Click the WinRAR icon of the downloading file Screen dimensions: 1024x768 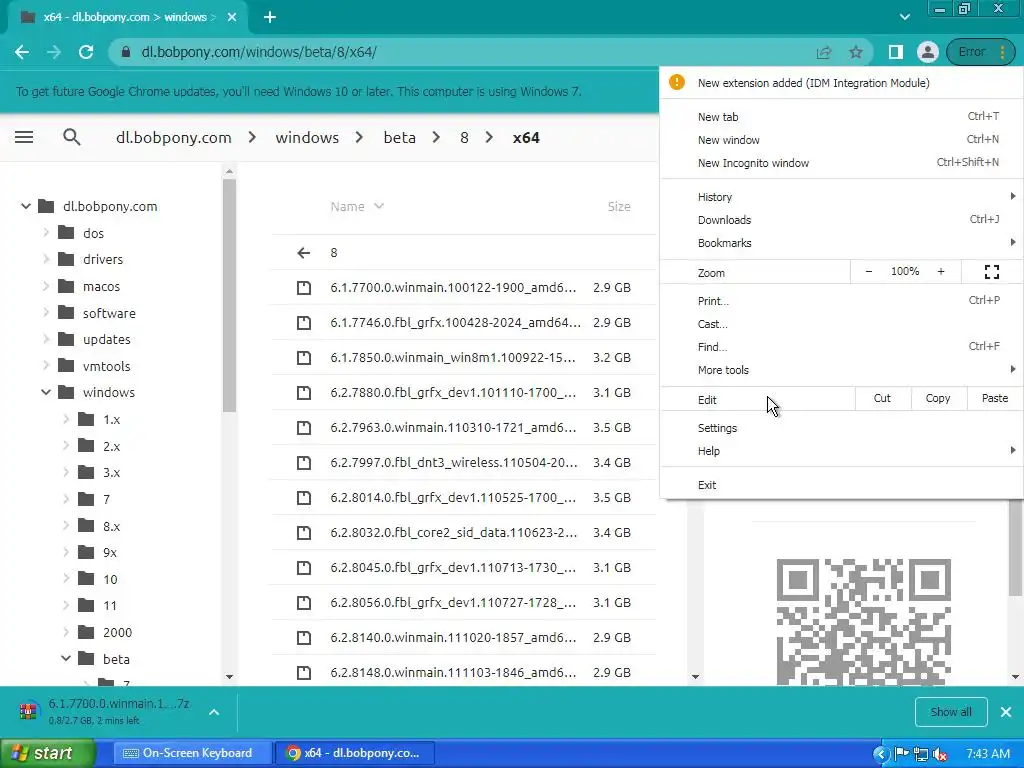point(28,711)
